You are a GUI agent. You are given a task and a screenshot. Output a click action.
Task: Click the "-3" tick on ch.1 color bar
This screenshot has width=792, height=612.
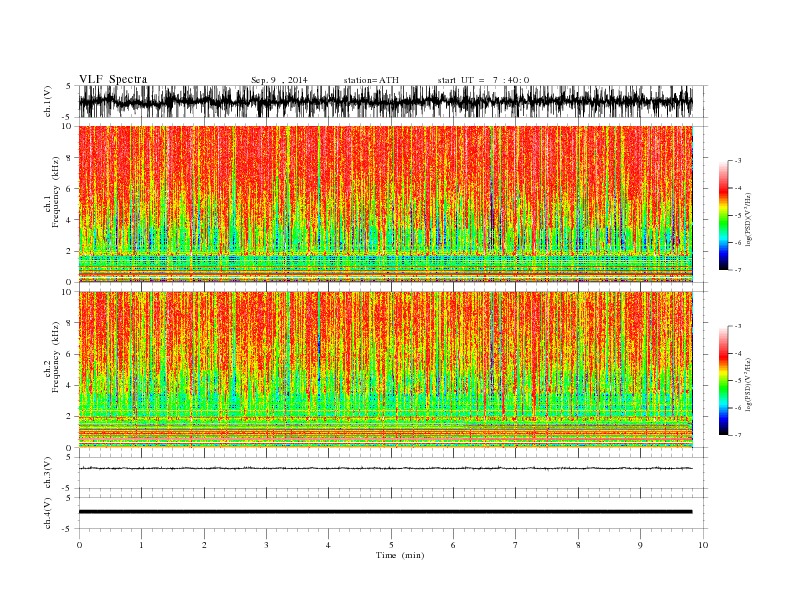pyautogui.click(x=737, y=161)
